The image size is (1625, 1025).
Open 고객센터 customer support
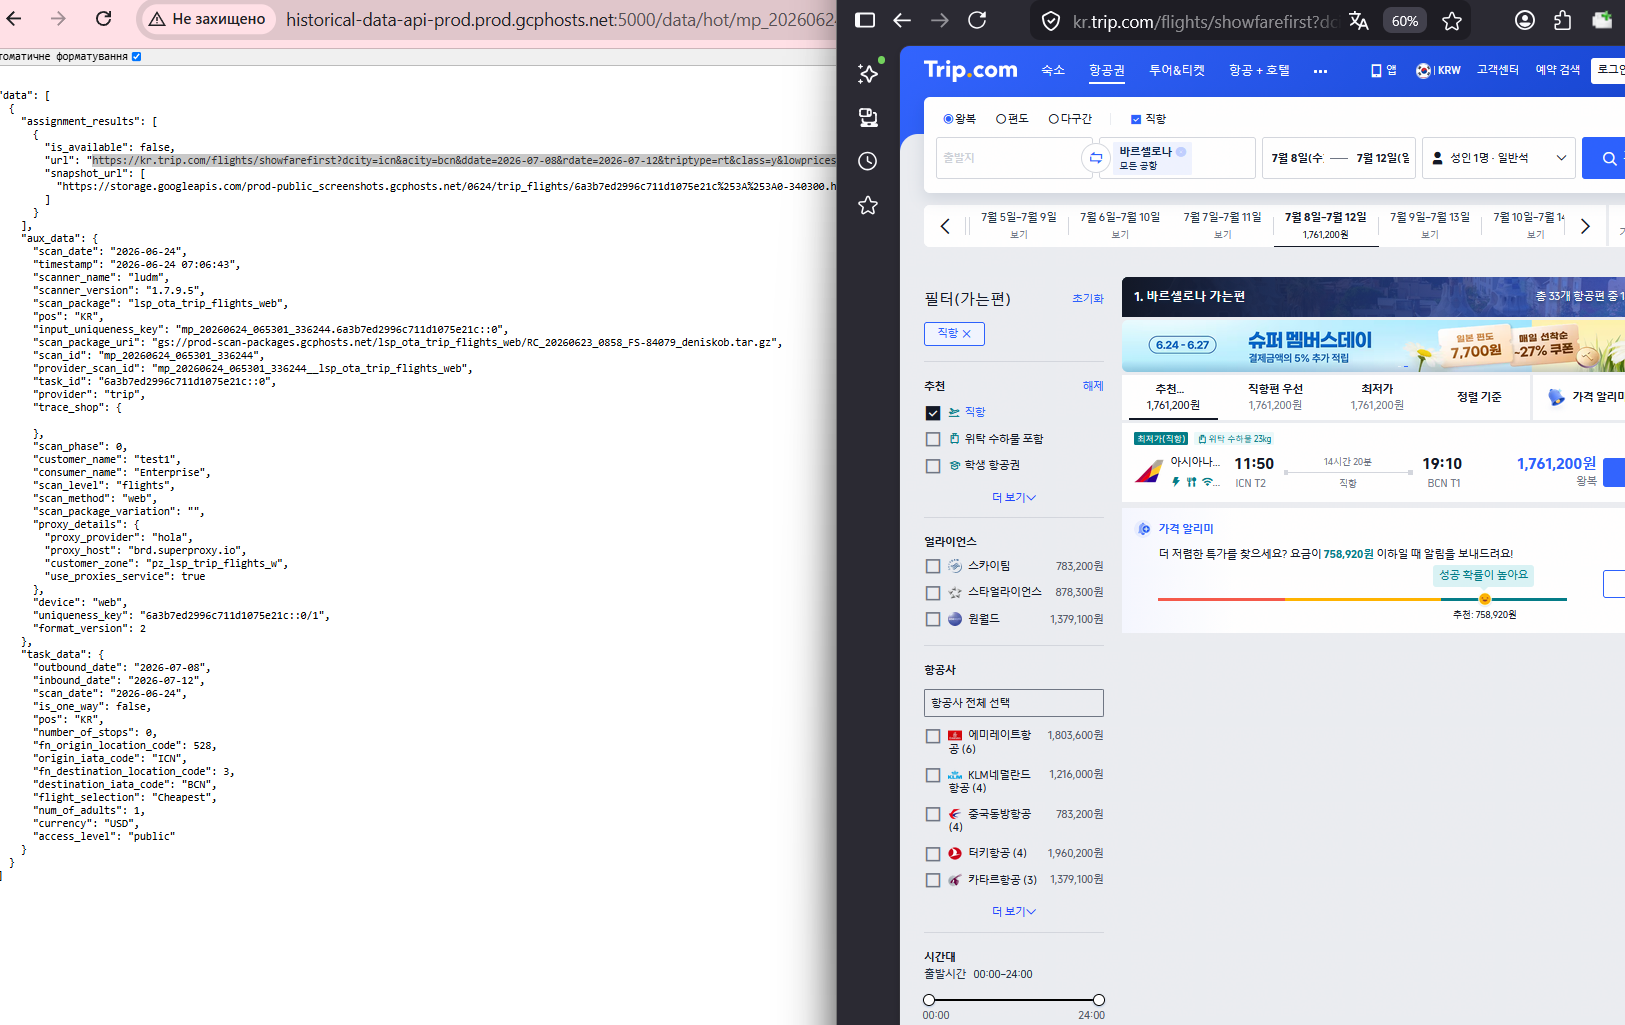(x=1497, y=70)
